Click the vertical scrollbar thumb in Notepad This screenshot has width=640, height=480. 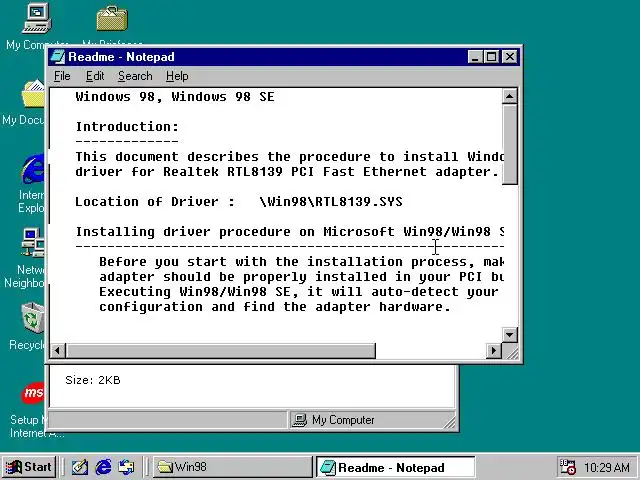coord(509,144)
